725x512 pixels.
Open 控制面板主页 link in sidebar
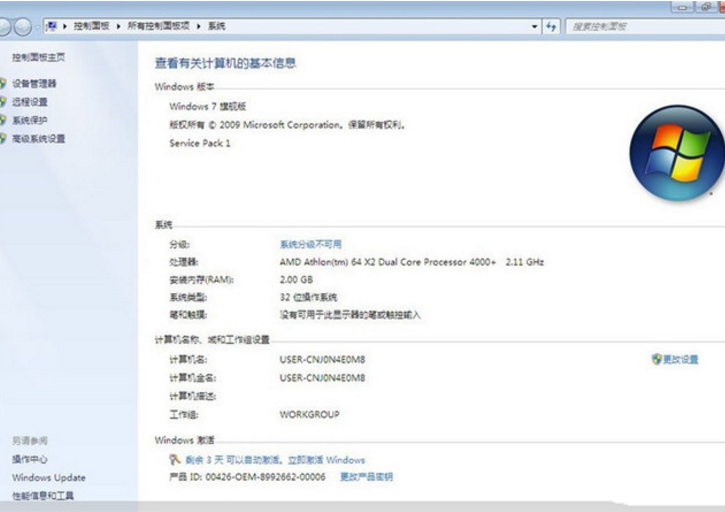[38, 57]
